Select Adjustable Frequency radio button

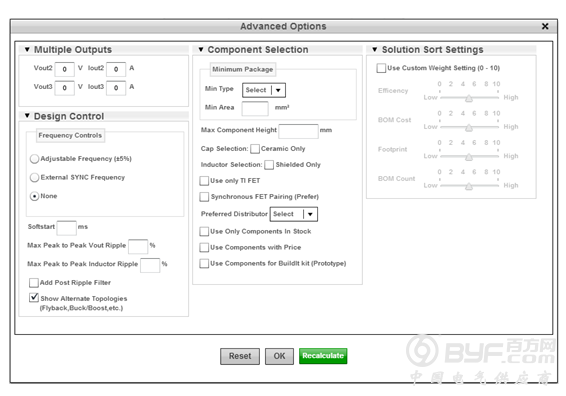click(34, 159)
